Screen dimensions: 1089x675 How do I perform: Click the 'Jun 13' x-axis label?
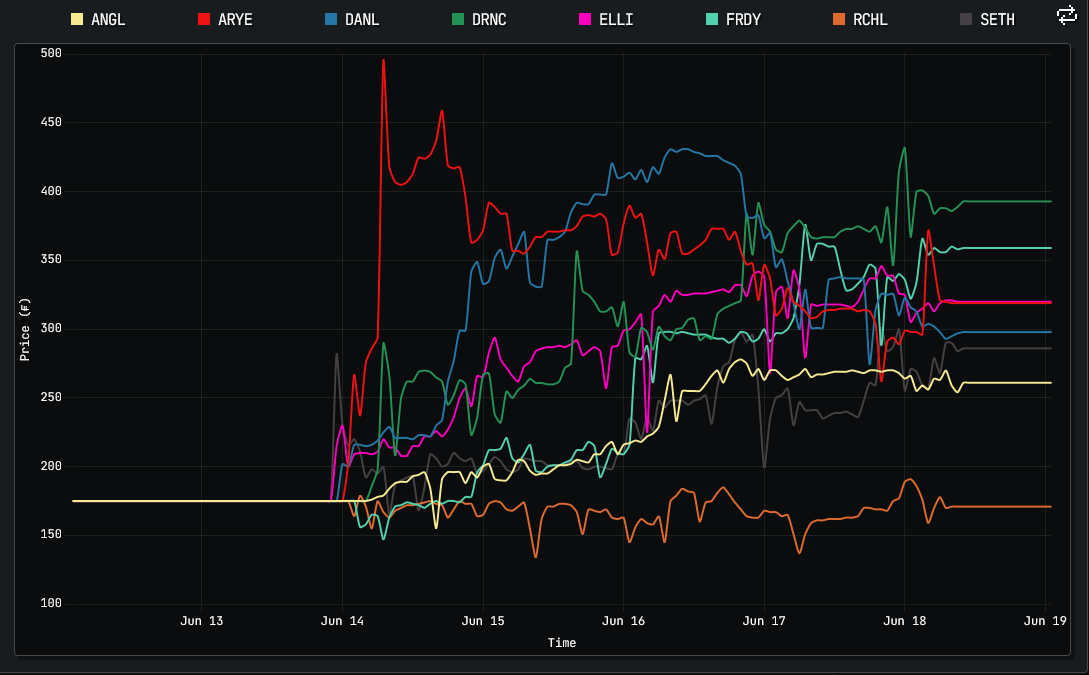click(x=201, y=621)
